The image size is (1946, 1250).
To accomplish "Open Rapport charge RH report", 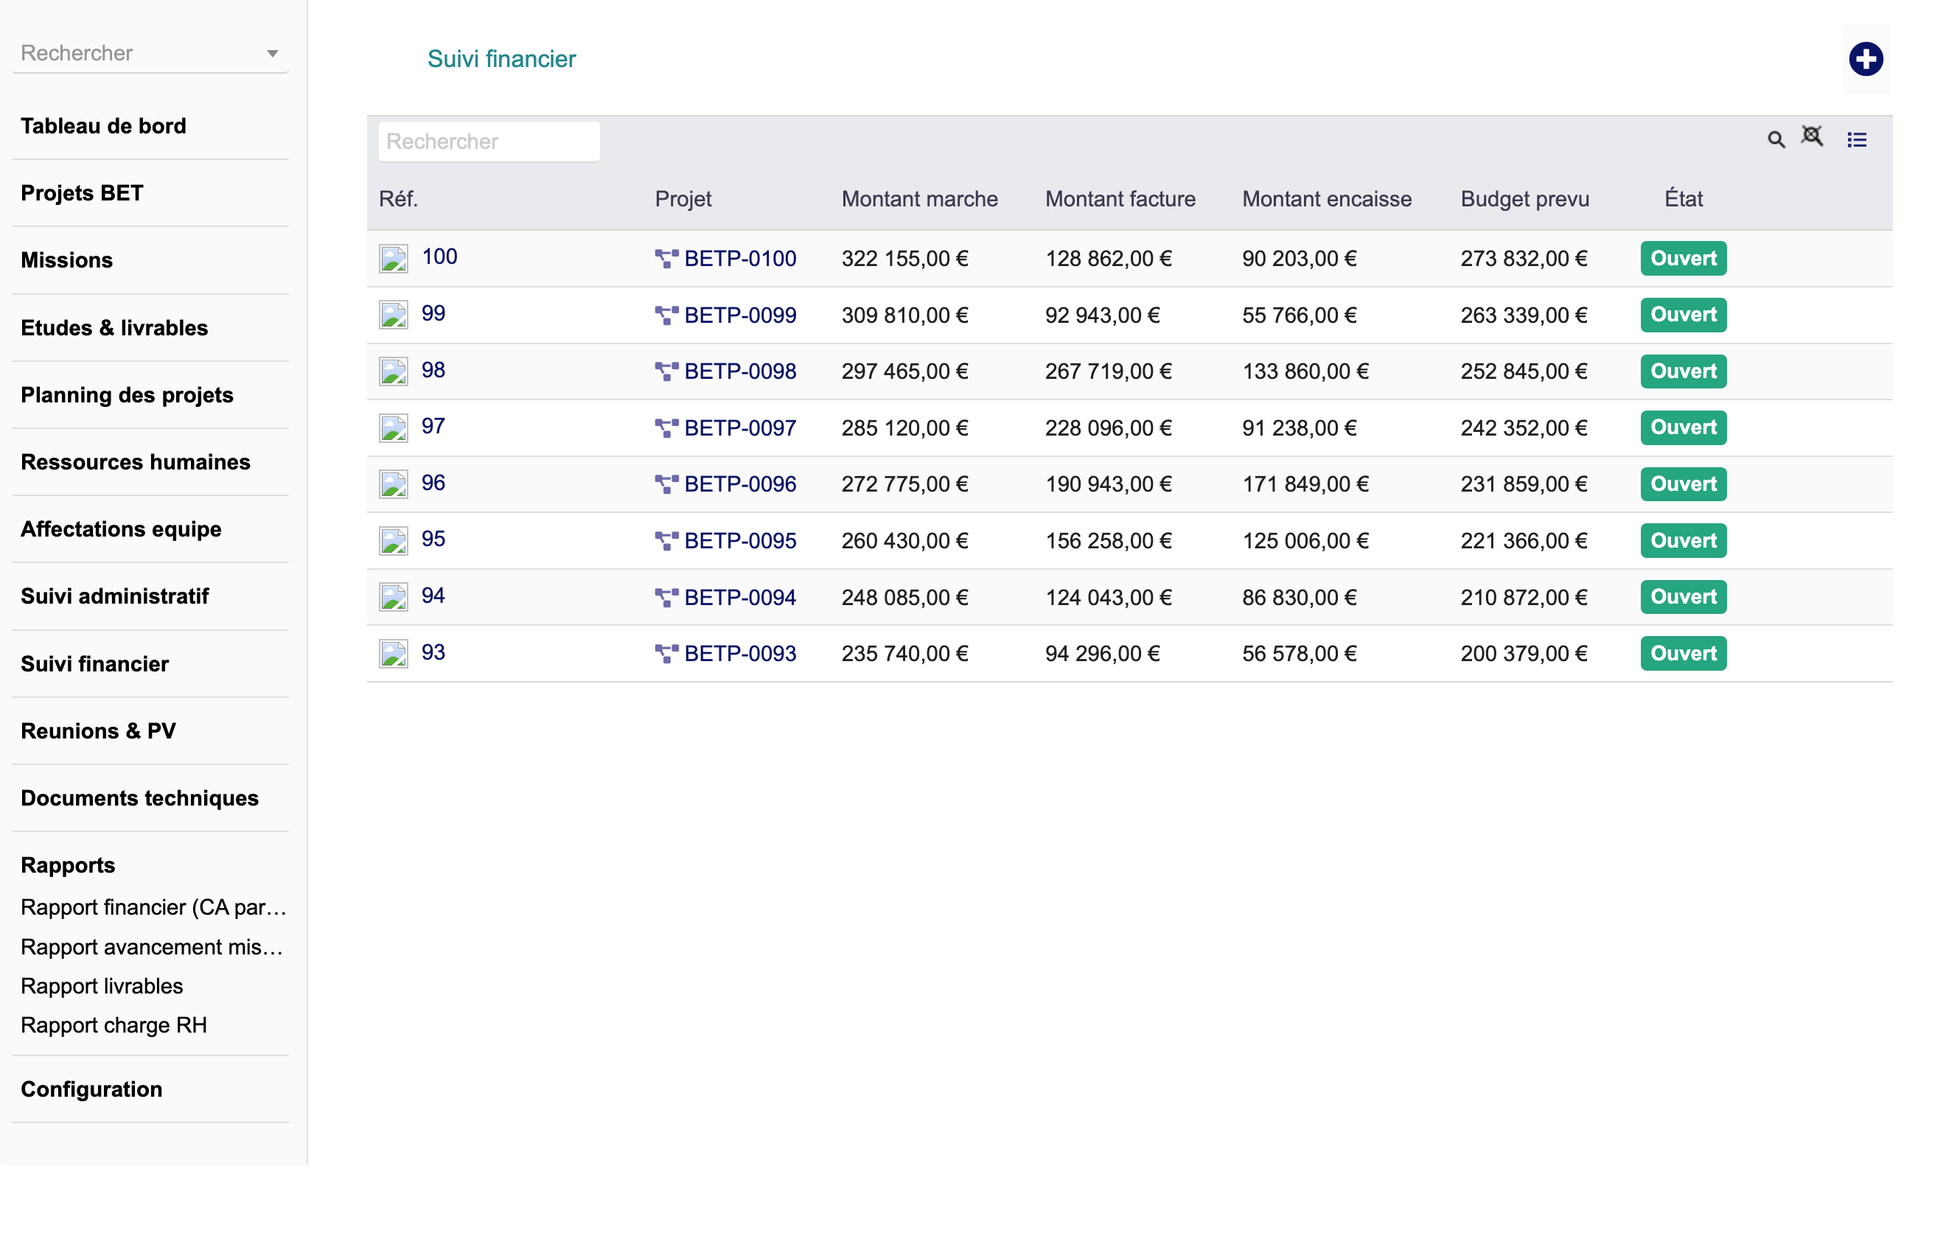I will click(x=114, y=1025).
